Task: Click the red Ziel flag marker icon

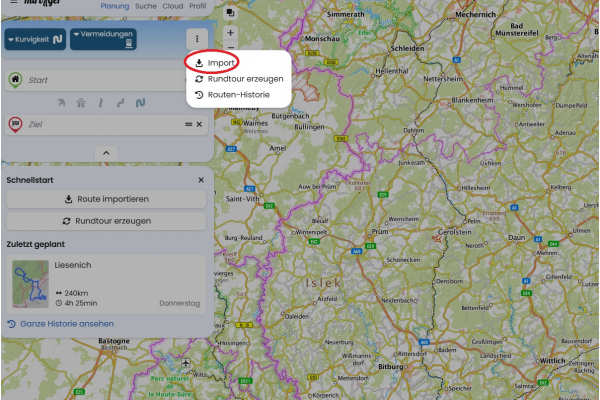Action: [15, 124]
